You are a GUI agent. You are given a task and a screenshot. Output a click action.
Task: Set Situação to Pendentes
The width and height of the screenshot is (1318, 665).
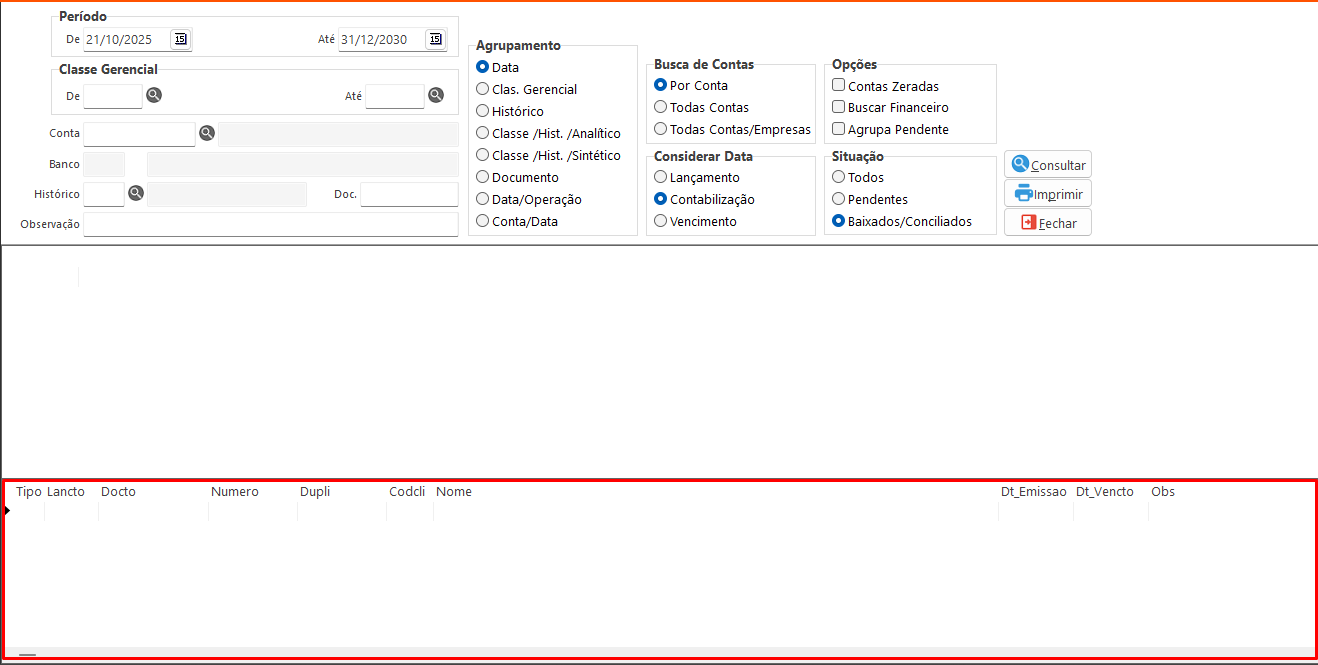839,199
